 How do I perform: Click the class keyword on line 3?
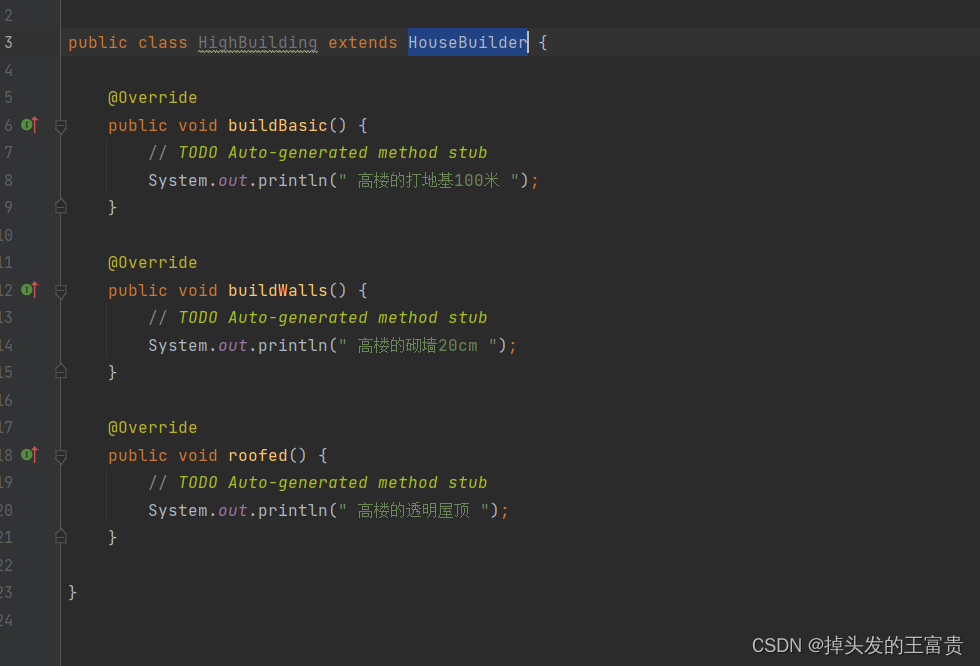coord(162,42)
